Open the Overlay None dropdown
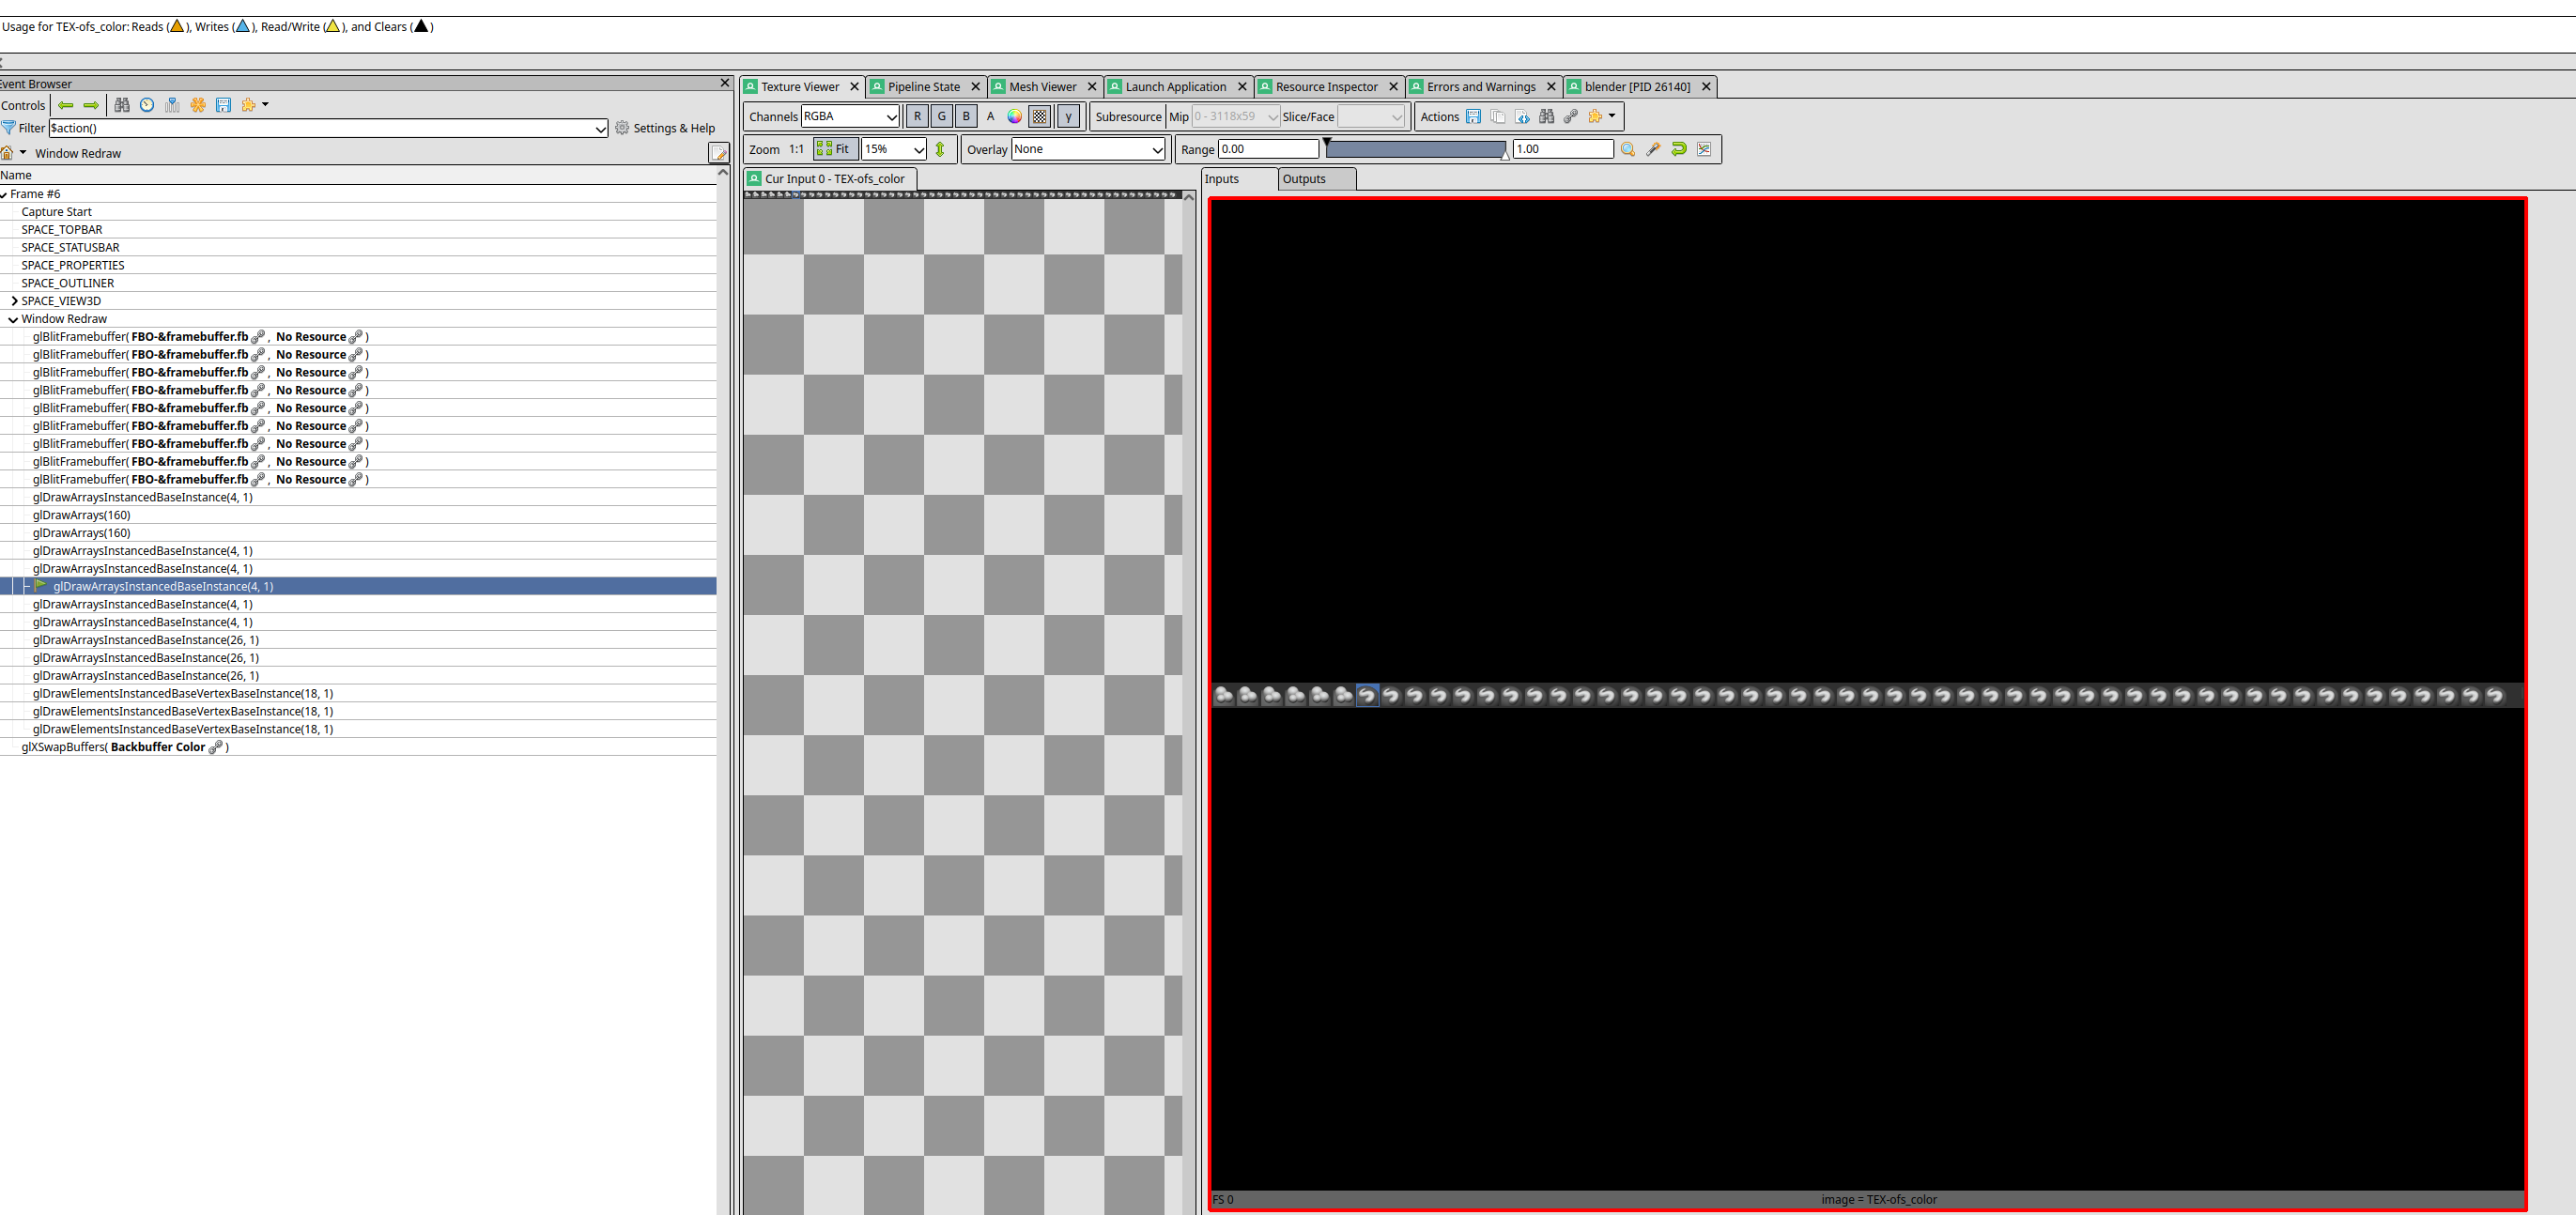 [x=1088, y=149]
